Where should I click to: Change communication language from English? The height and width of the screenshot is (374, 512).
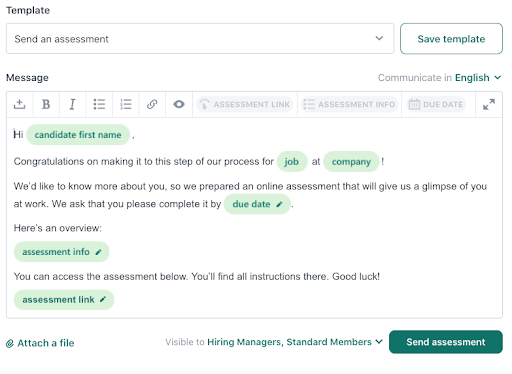pyautogui.click(x=478, y=78)
